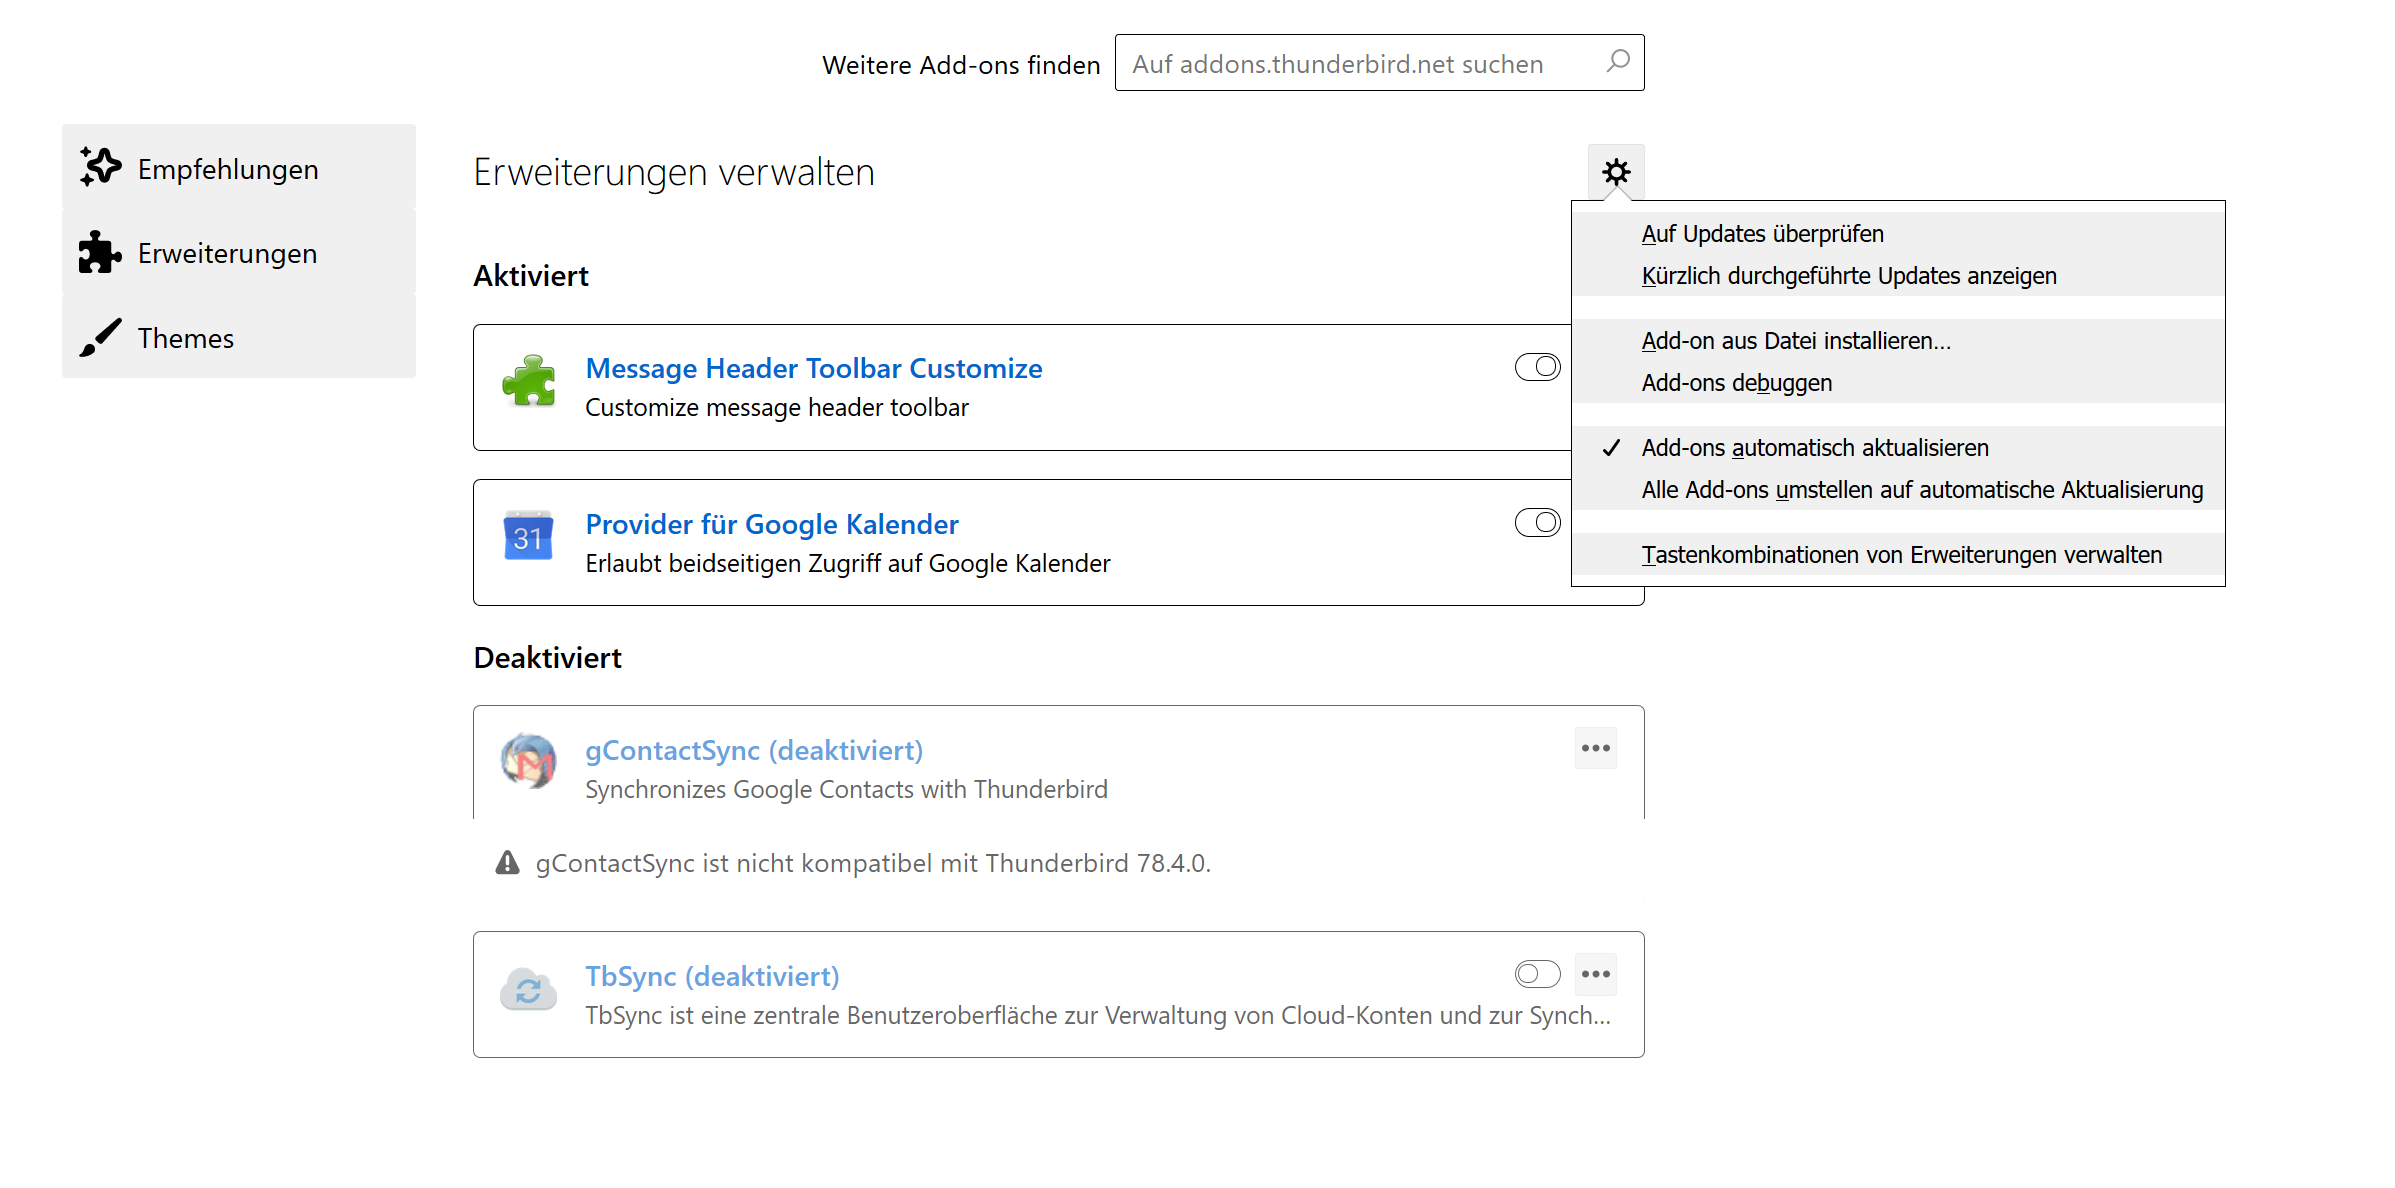Viewport: 2395px width, 1188px height.
Task: Enable the TbSync add-on toggle
Action: click(x=1537, y=974)
